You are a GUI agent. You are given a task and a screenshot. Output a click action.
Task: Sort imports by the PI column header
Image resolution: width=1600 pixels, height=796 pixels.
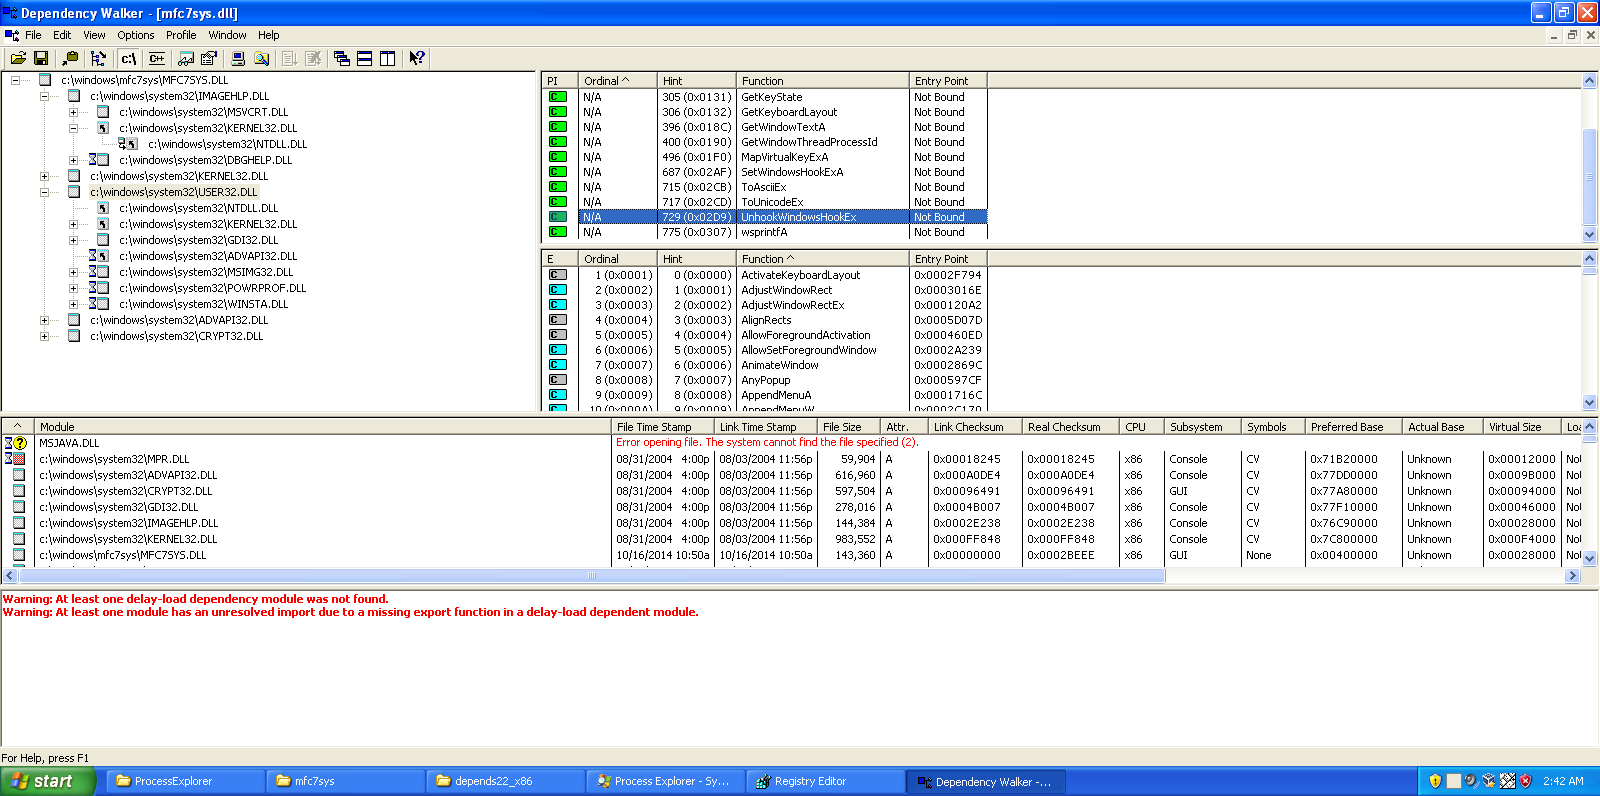[560, 81]
